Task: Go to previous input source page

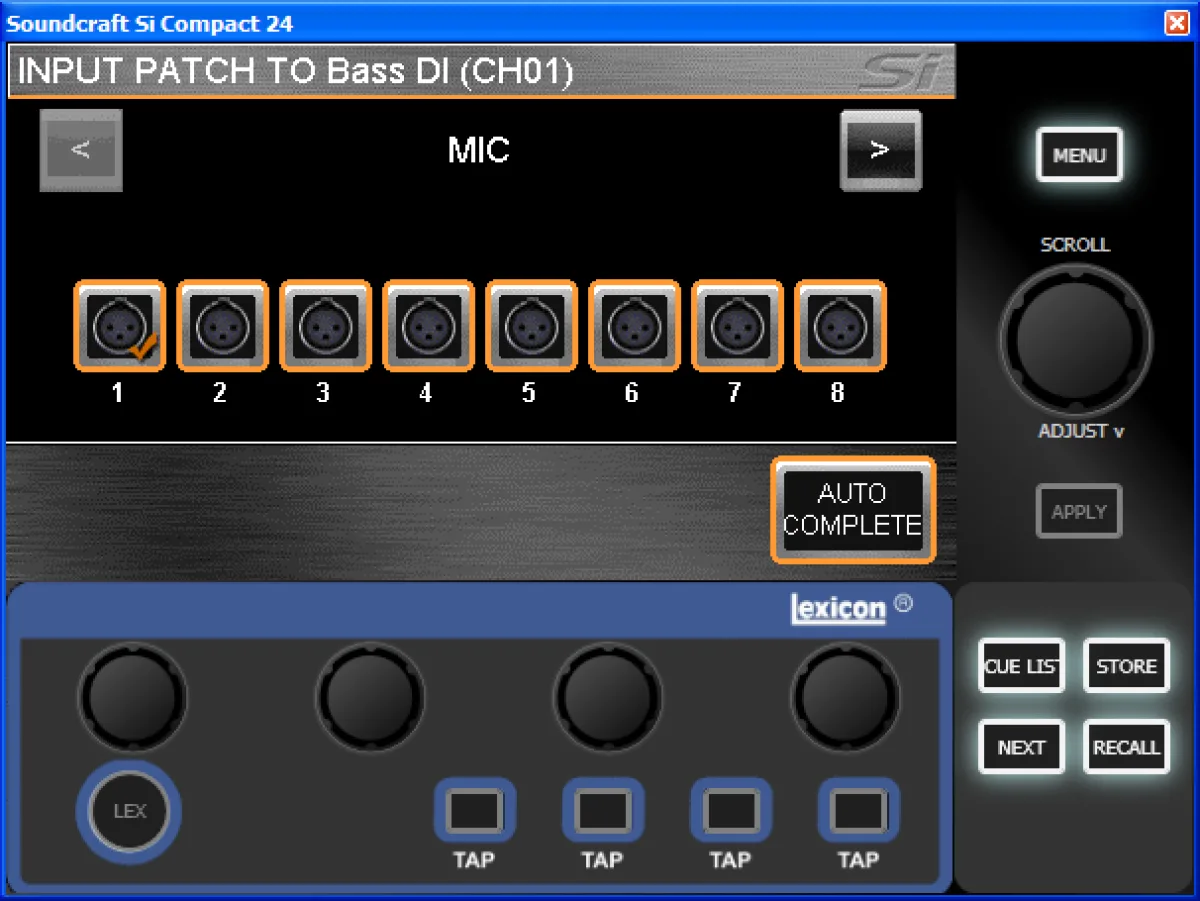Action: (81, 150)
